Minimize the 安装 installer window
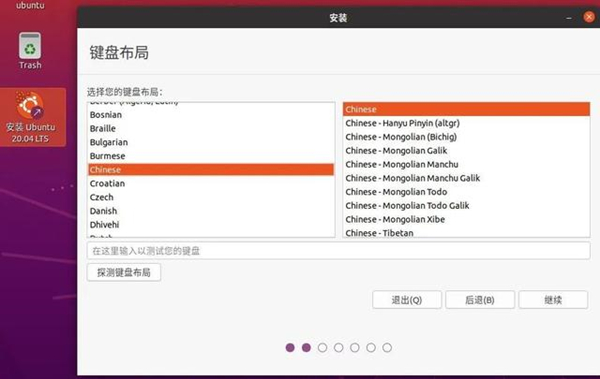 569,18
